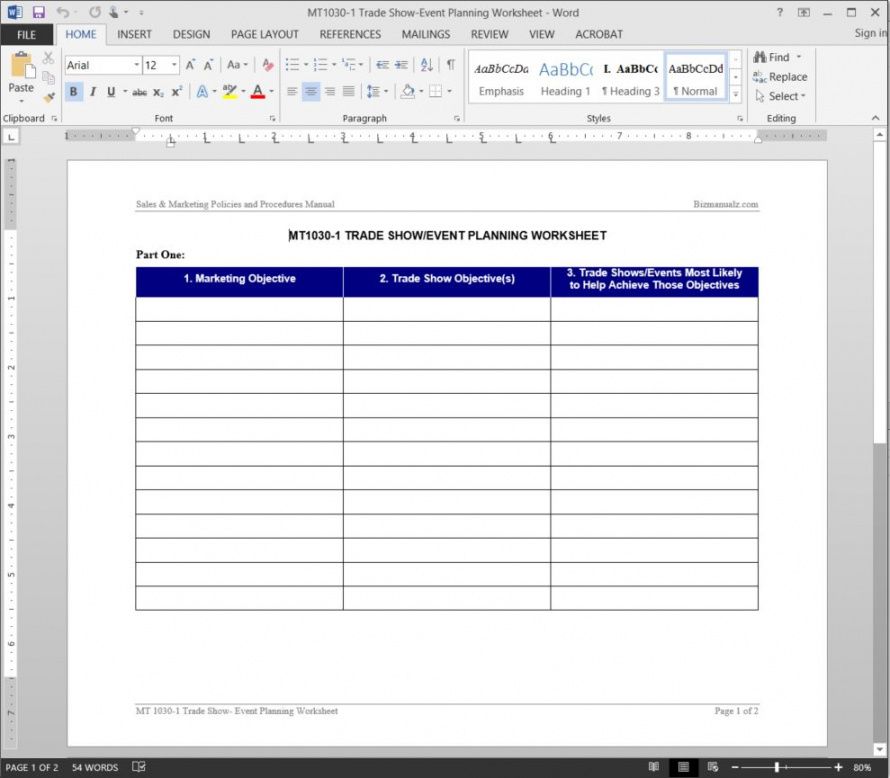
Task: Open the INSERT ribbon tab
Action: (x=134, y=34)
